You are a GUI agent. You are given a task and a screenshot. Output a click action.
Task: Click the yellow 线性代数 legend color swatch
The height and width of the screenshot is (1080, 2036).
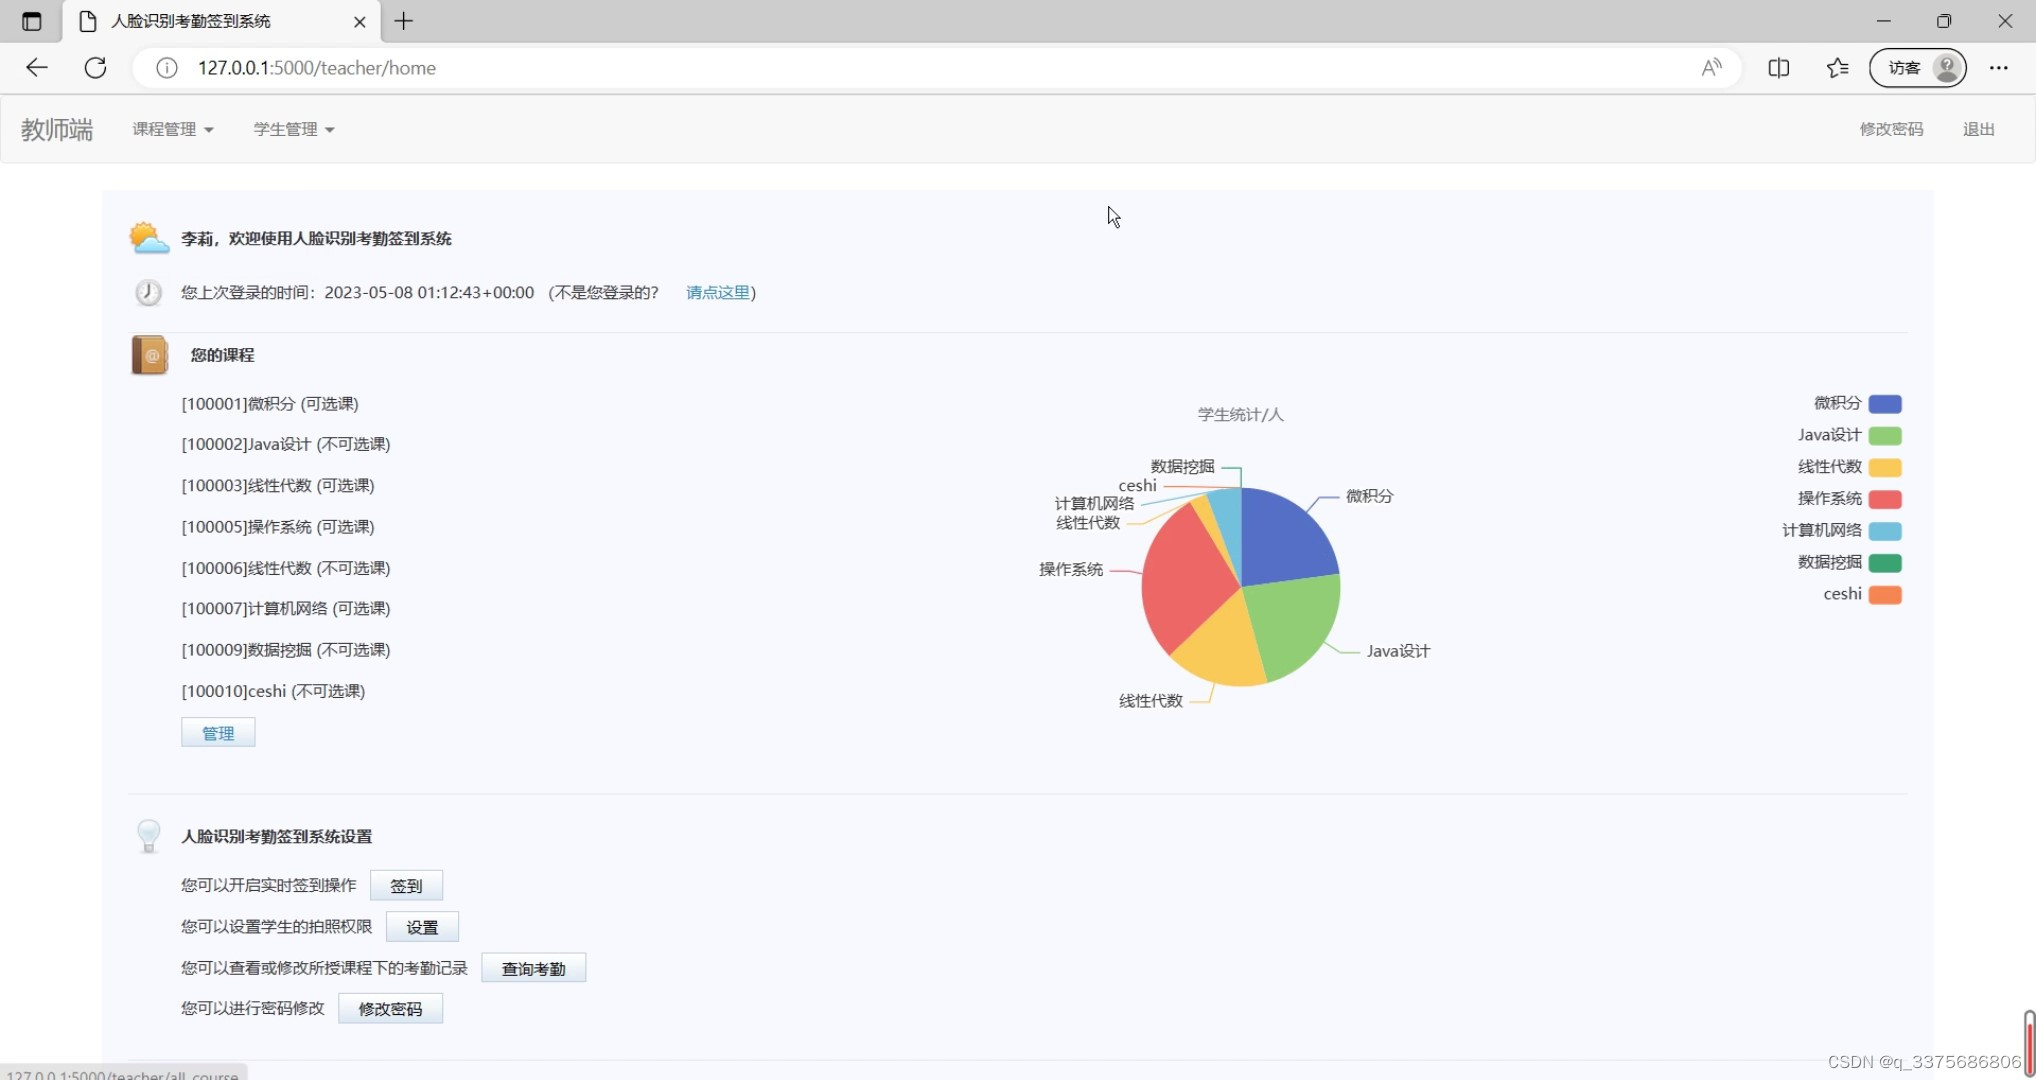pos(1884,466)
